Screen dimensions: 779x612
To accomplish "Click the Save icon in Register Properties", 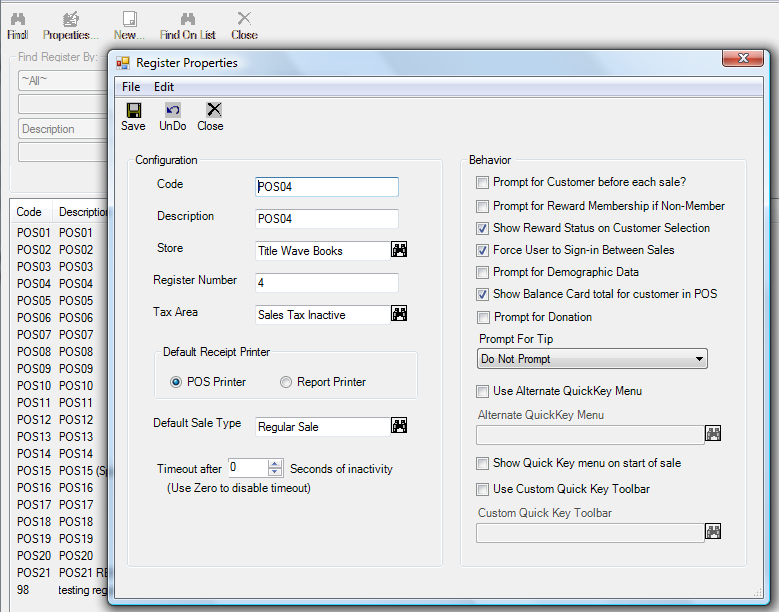I will 134,110.
